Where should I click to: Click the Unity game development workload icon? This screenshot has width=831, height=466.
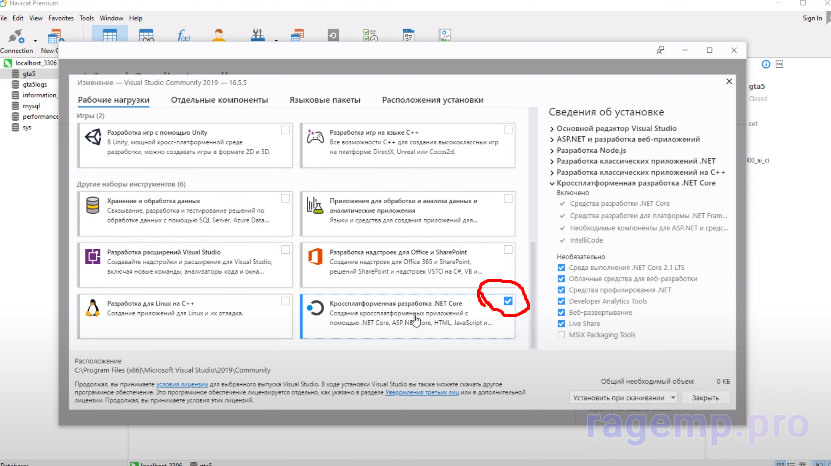(x=93, y=137)
